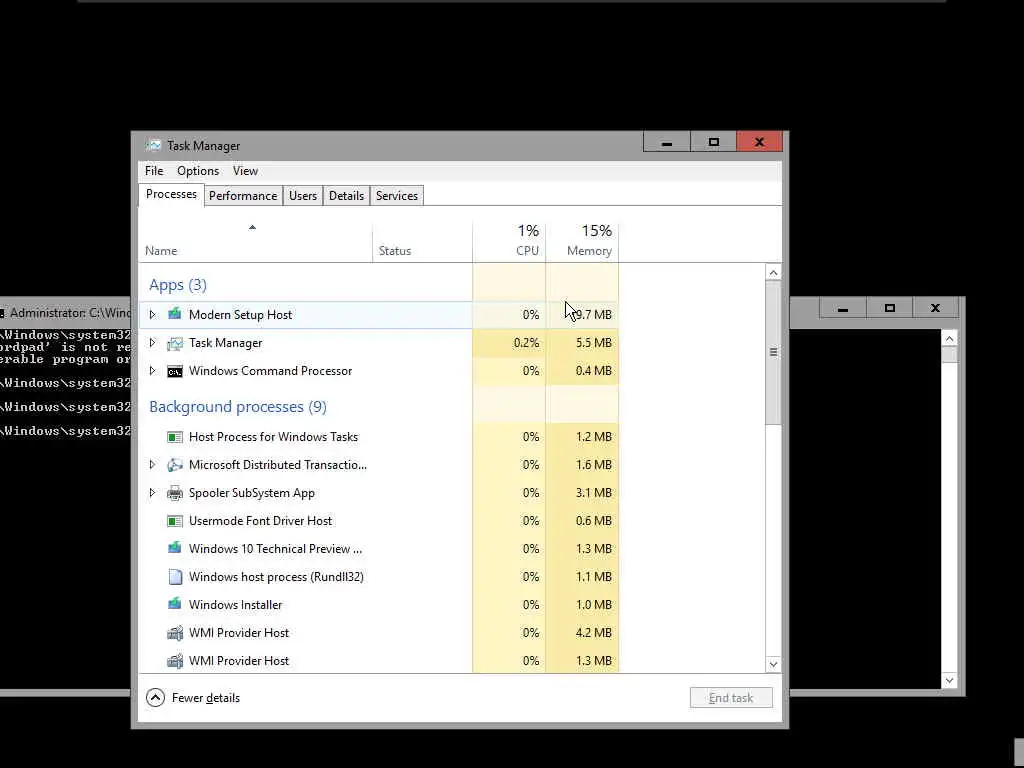Click icon of WMI Provider Host 1.3 MB
Screen dimensions: 1024x768
click(174, 661)
